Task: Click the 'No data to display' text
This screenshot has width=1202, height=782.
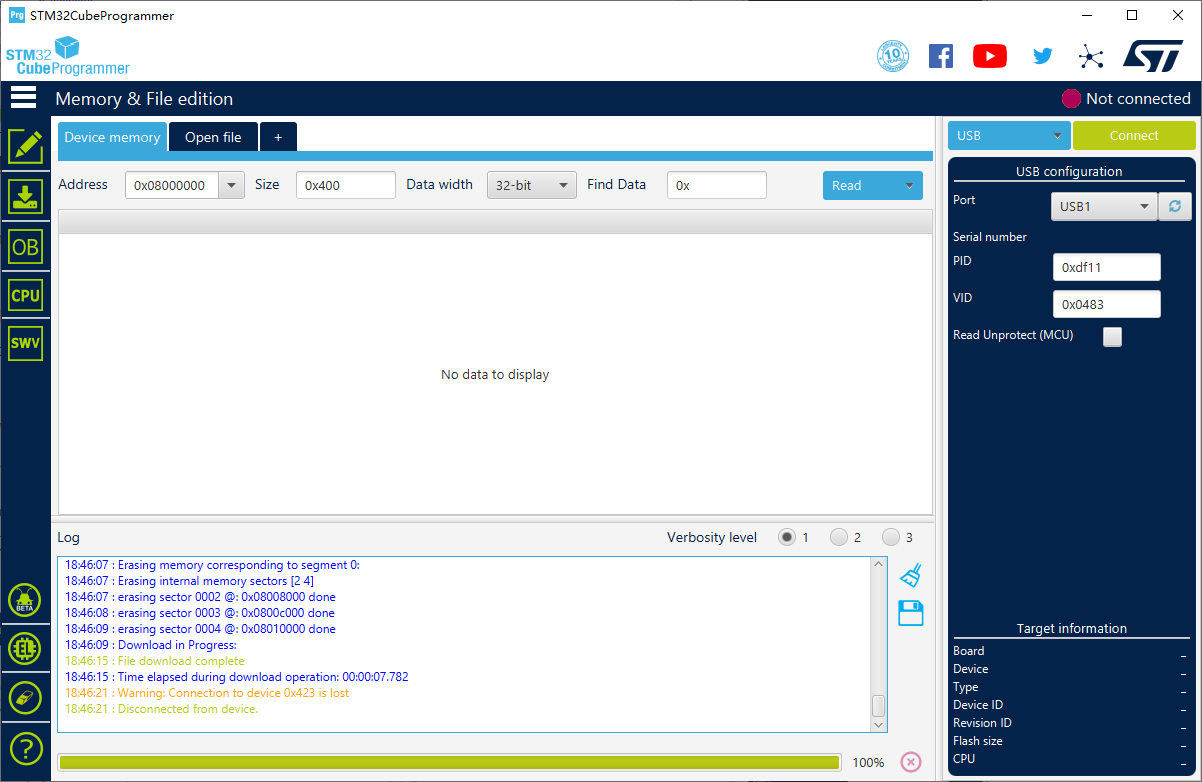Action: coord(495,374)
